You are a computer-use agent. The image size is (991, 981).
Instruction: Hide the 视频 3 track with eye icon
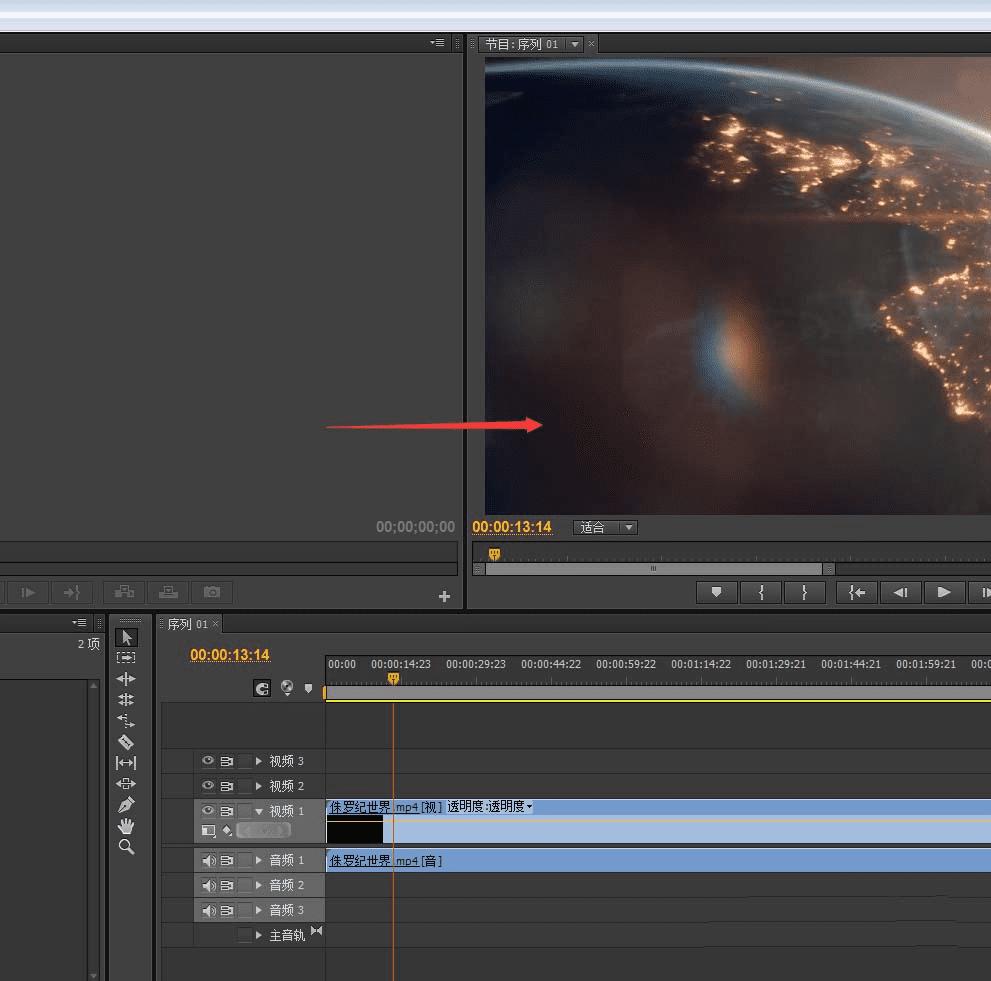pos(208,761)
